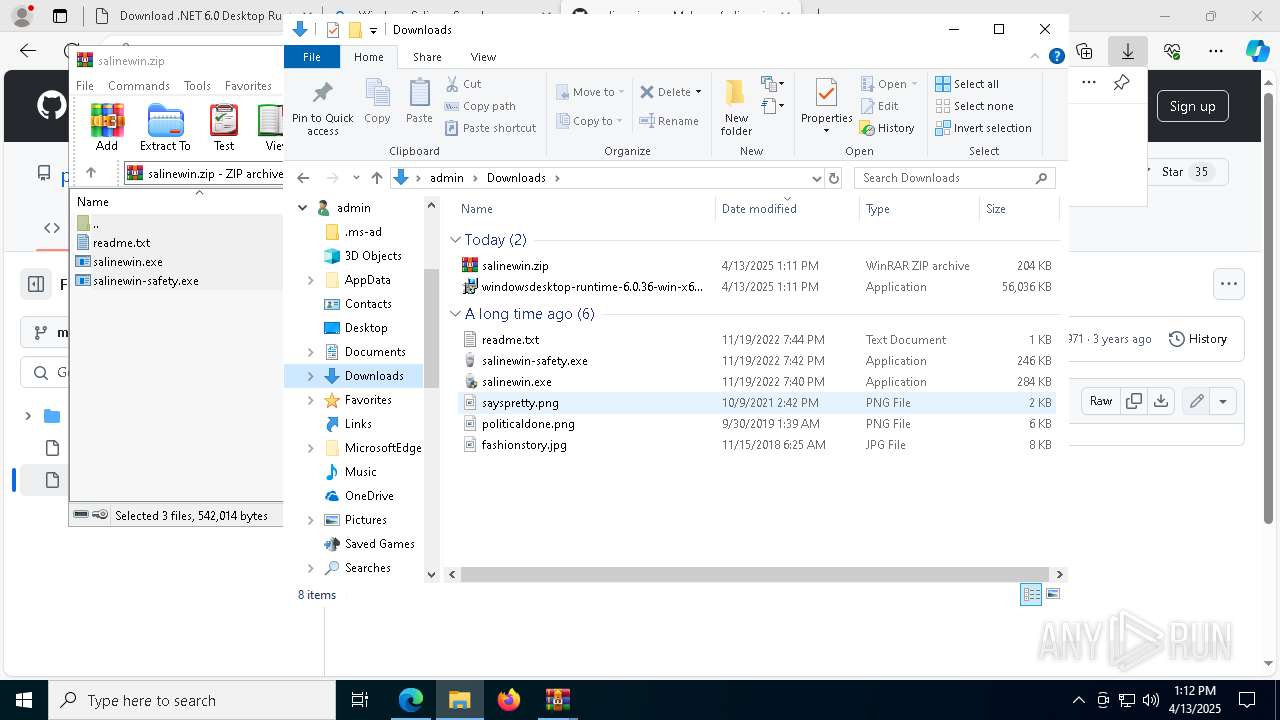Click Copy path in Clipboard group

481,106
